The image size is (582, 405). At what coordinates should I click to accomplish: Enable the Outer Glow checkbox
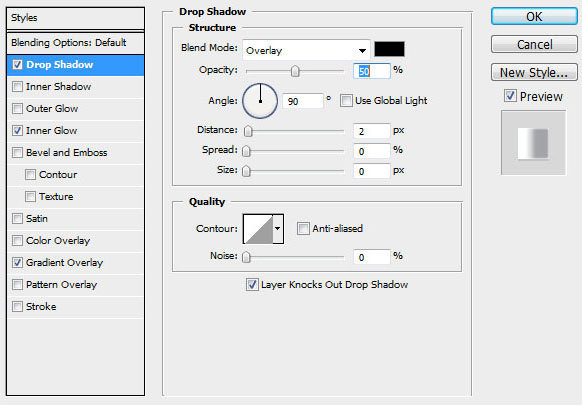(17, 108)
